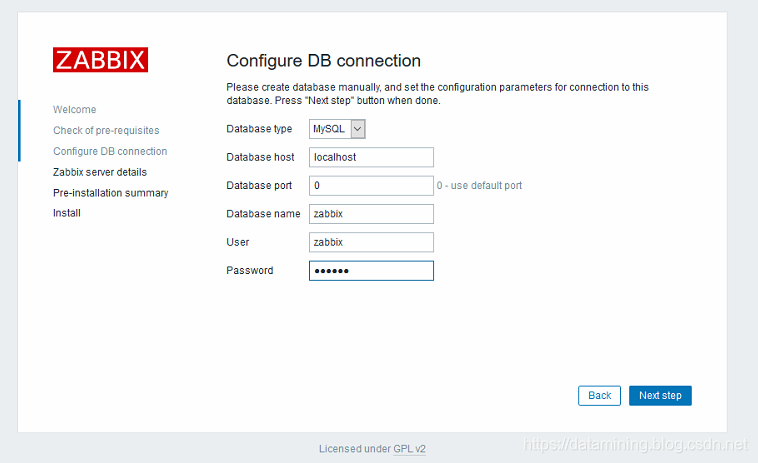758x463 pixels.
Task: Select Check of pre-requisites step
Action: (106, 130)
